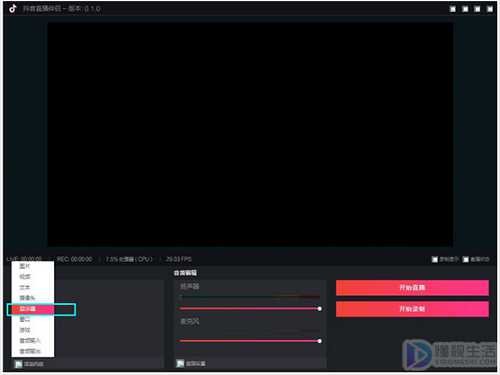This screenshot has width=500, height=375.
Task: Click the start live (开始直播) red button
Action: click(412, 288)
